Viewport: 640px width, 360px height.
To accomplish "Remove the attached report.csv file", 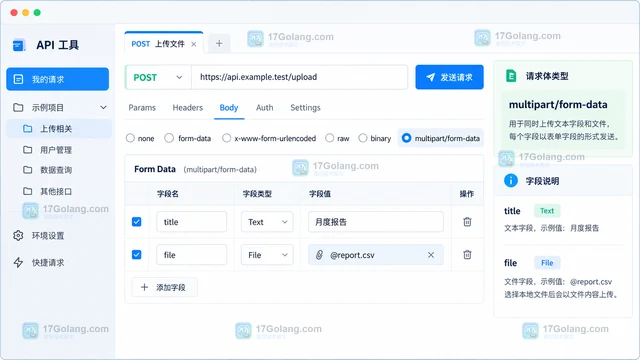I will [431, 255].
